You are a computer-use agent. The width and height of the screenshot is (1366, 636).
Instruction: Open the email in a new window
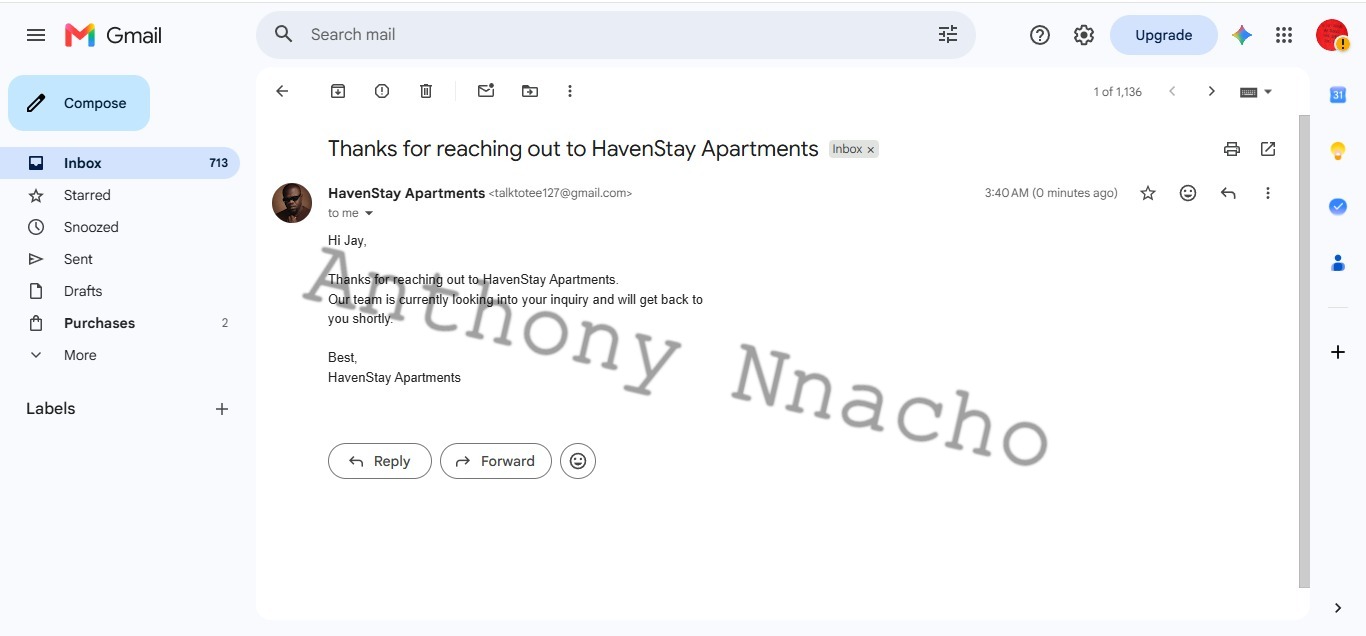1268,149
